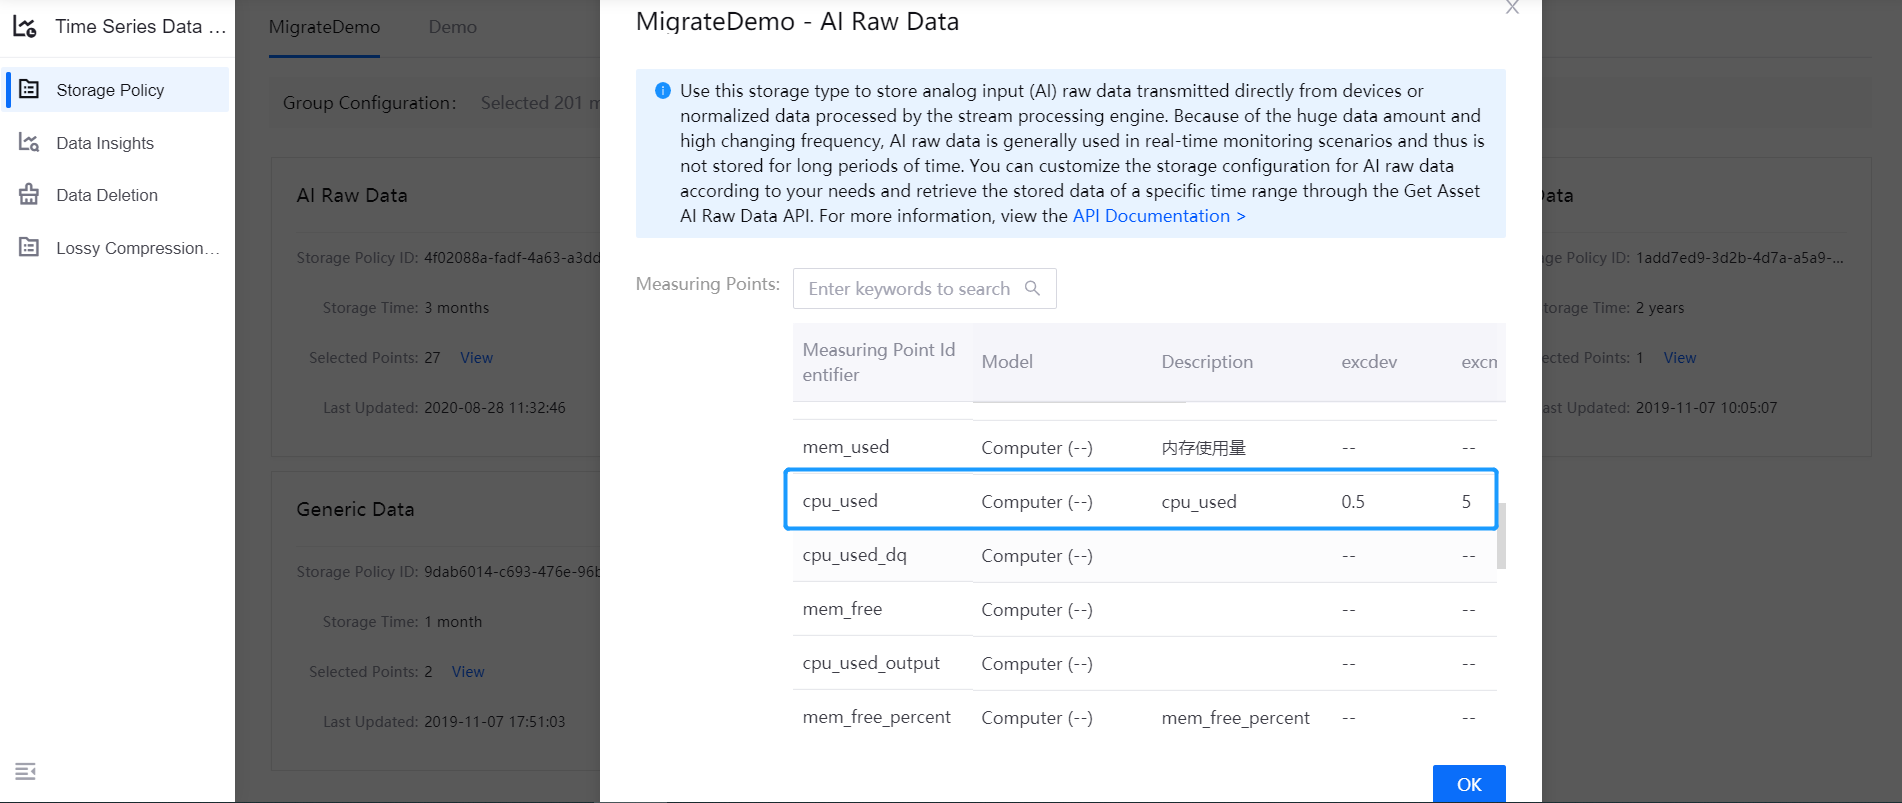Viewport: 1902px width, 803px height.
Task: Open the API Documentation link
Action: pos(1158,216)
